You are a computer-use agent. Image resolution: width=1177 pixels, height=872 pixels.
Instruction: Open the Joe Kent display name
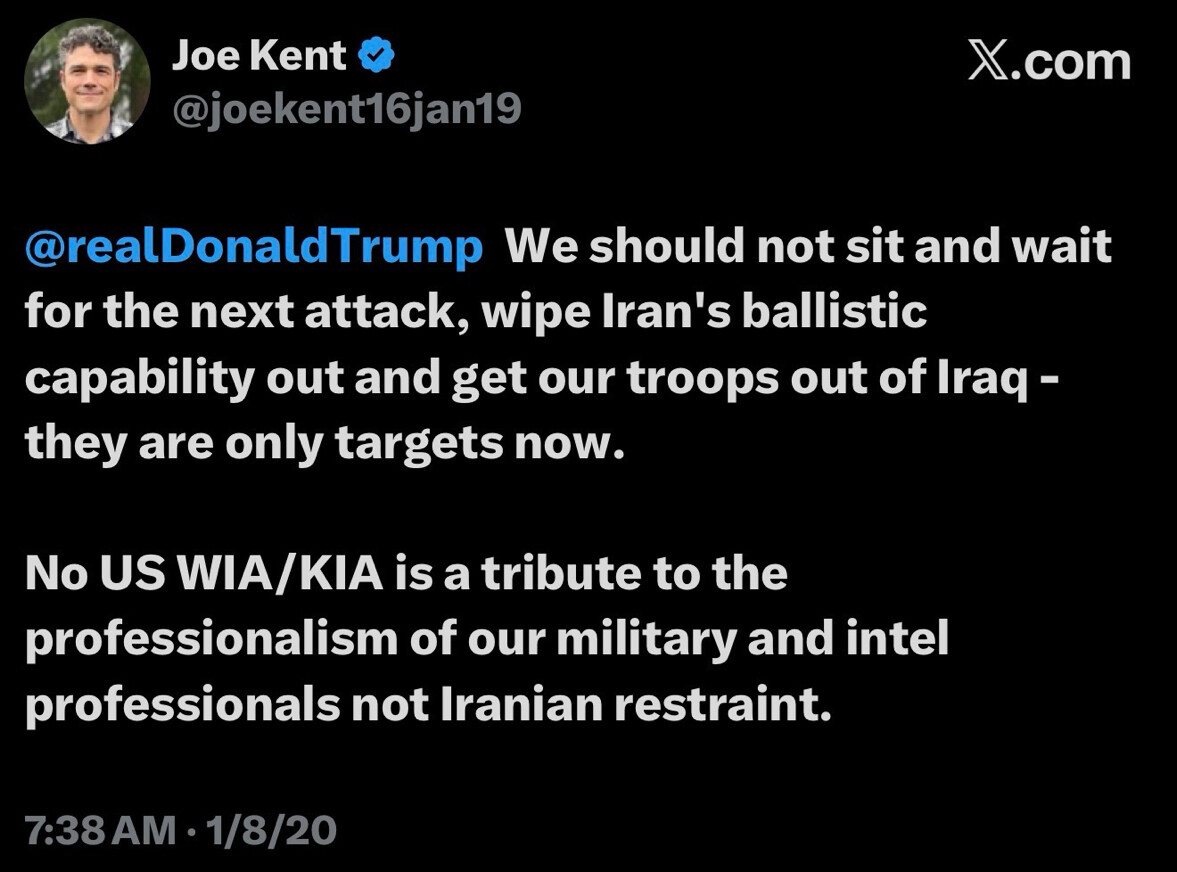coord(259,57)
